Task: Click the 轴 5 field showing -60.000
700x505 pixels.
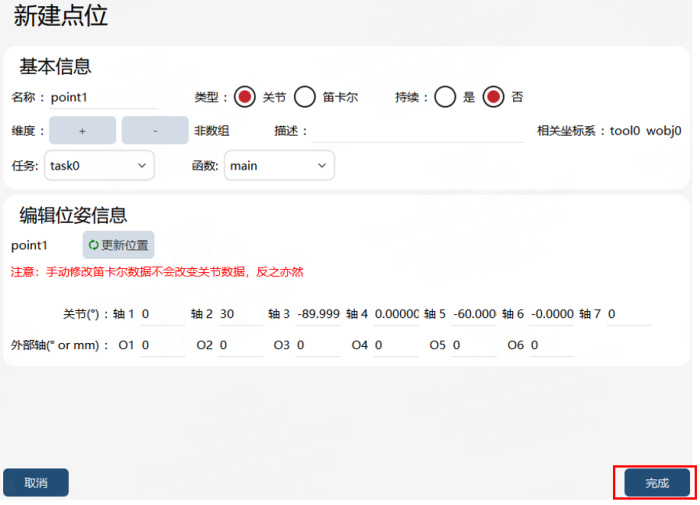Action: (x=474, y=314)
